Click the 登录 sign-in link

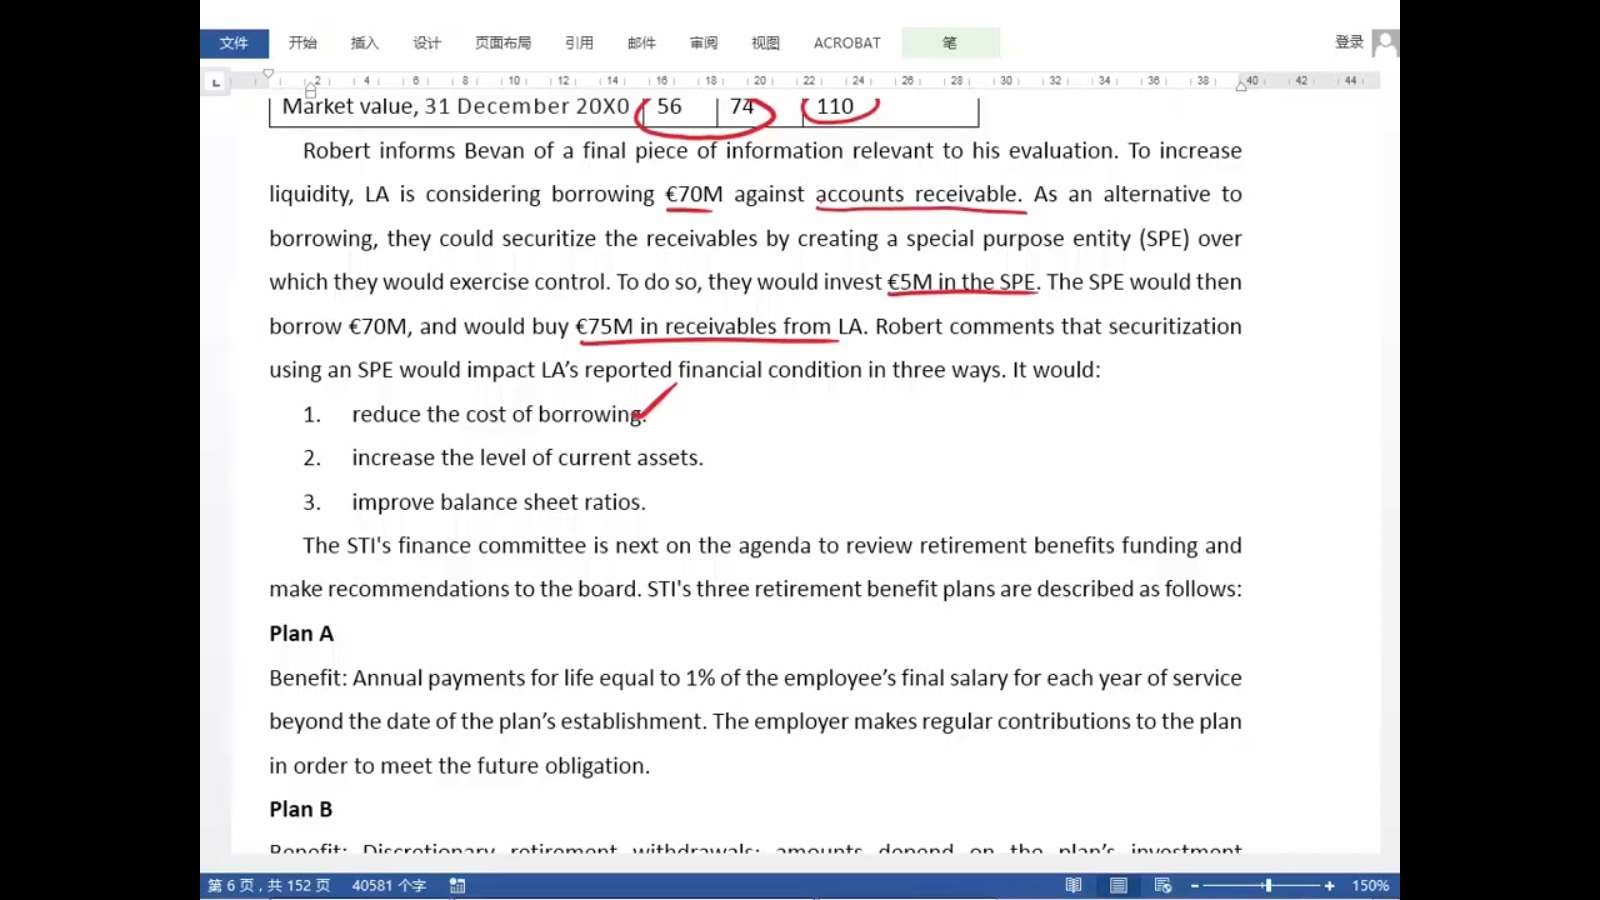tap(1349, 42)
